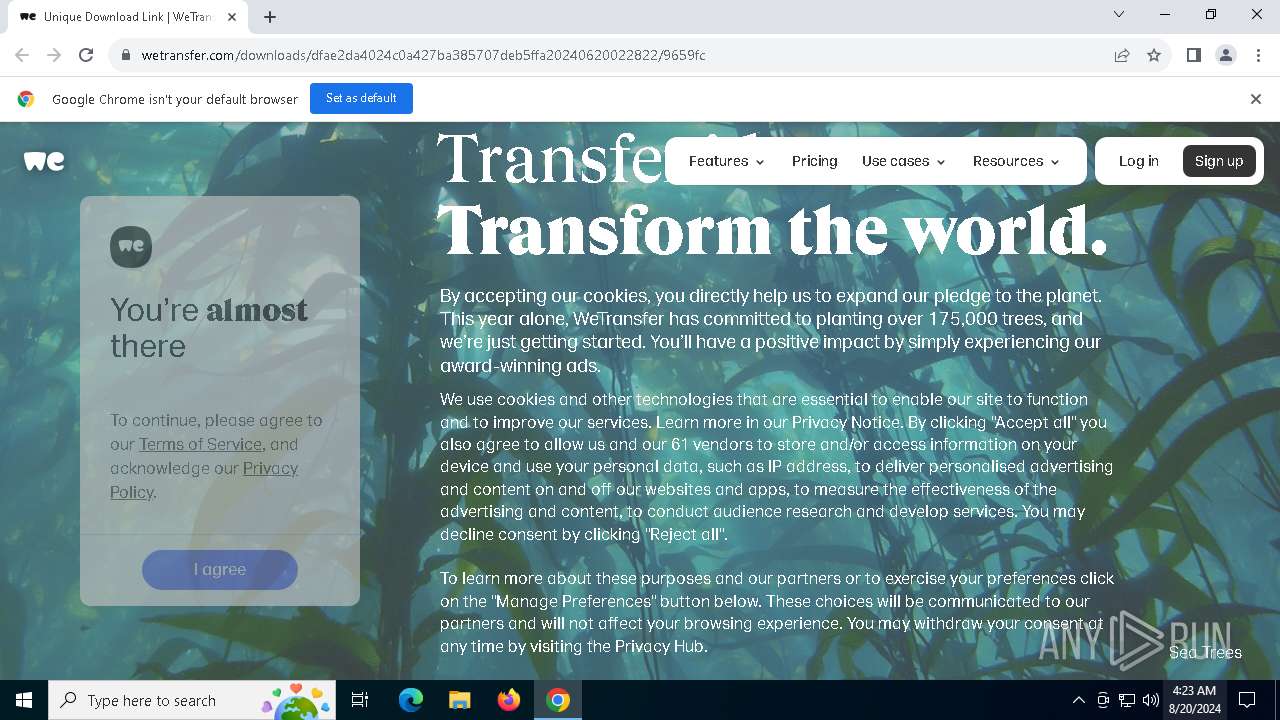
Task: Open File Explorer from taskbar
Action: point(459,700)
